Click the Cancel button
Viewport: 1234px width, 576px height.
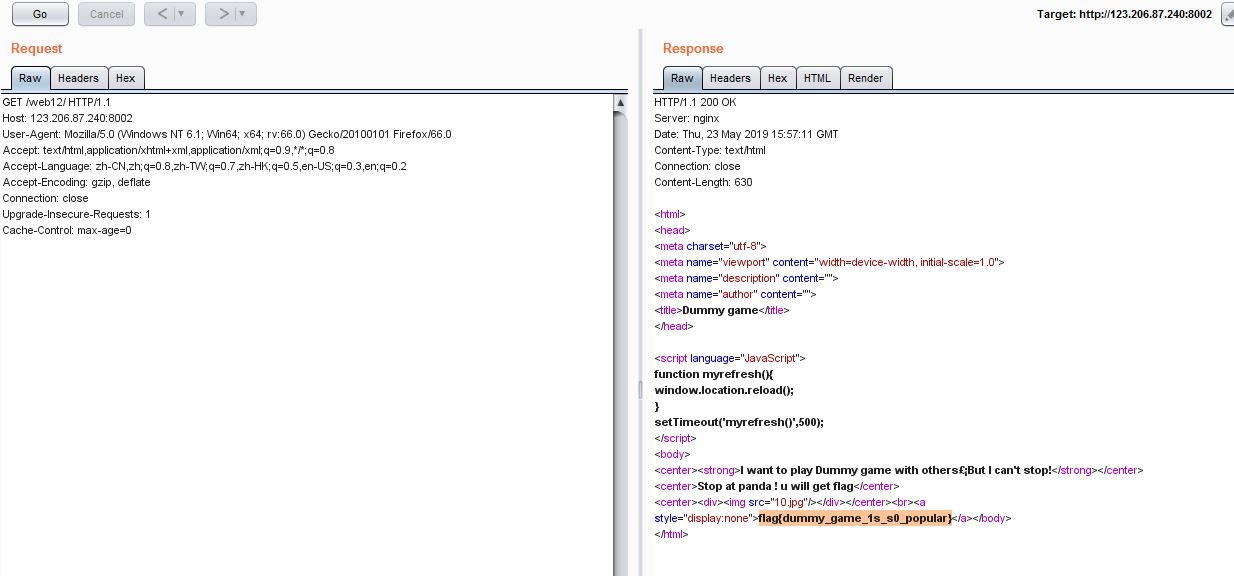click(x=106, y=14)
